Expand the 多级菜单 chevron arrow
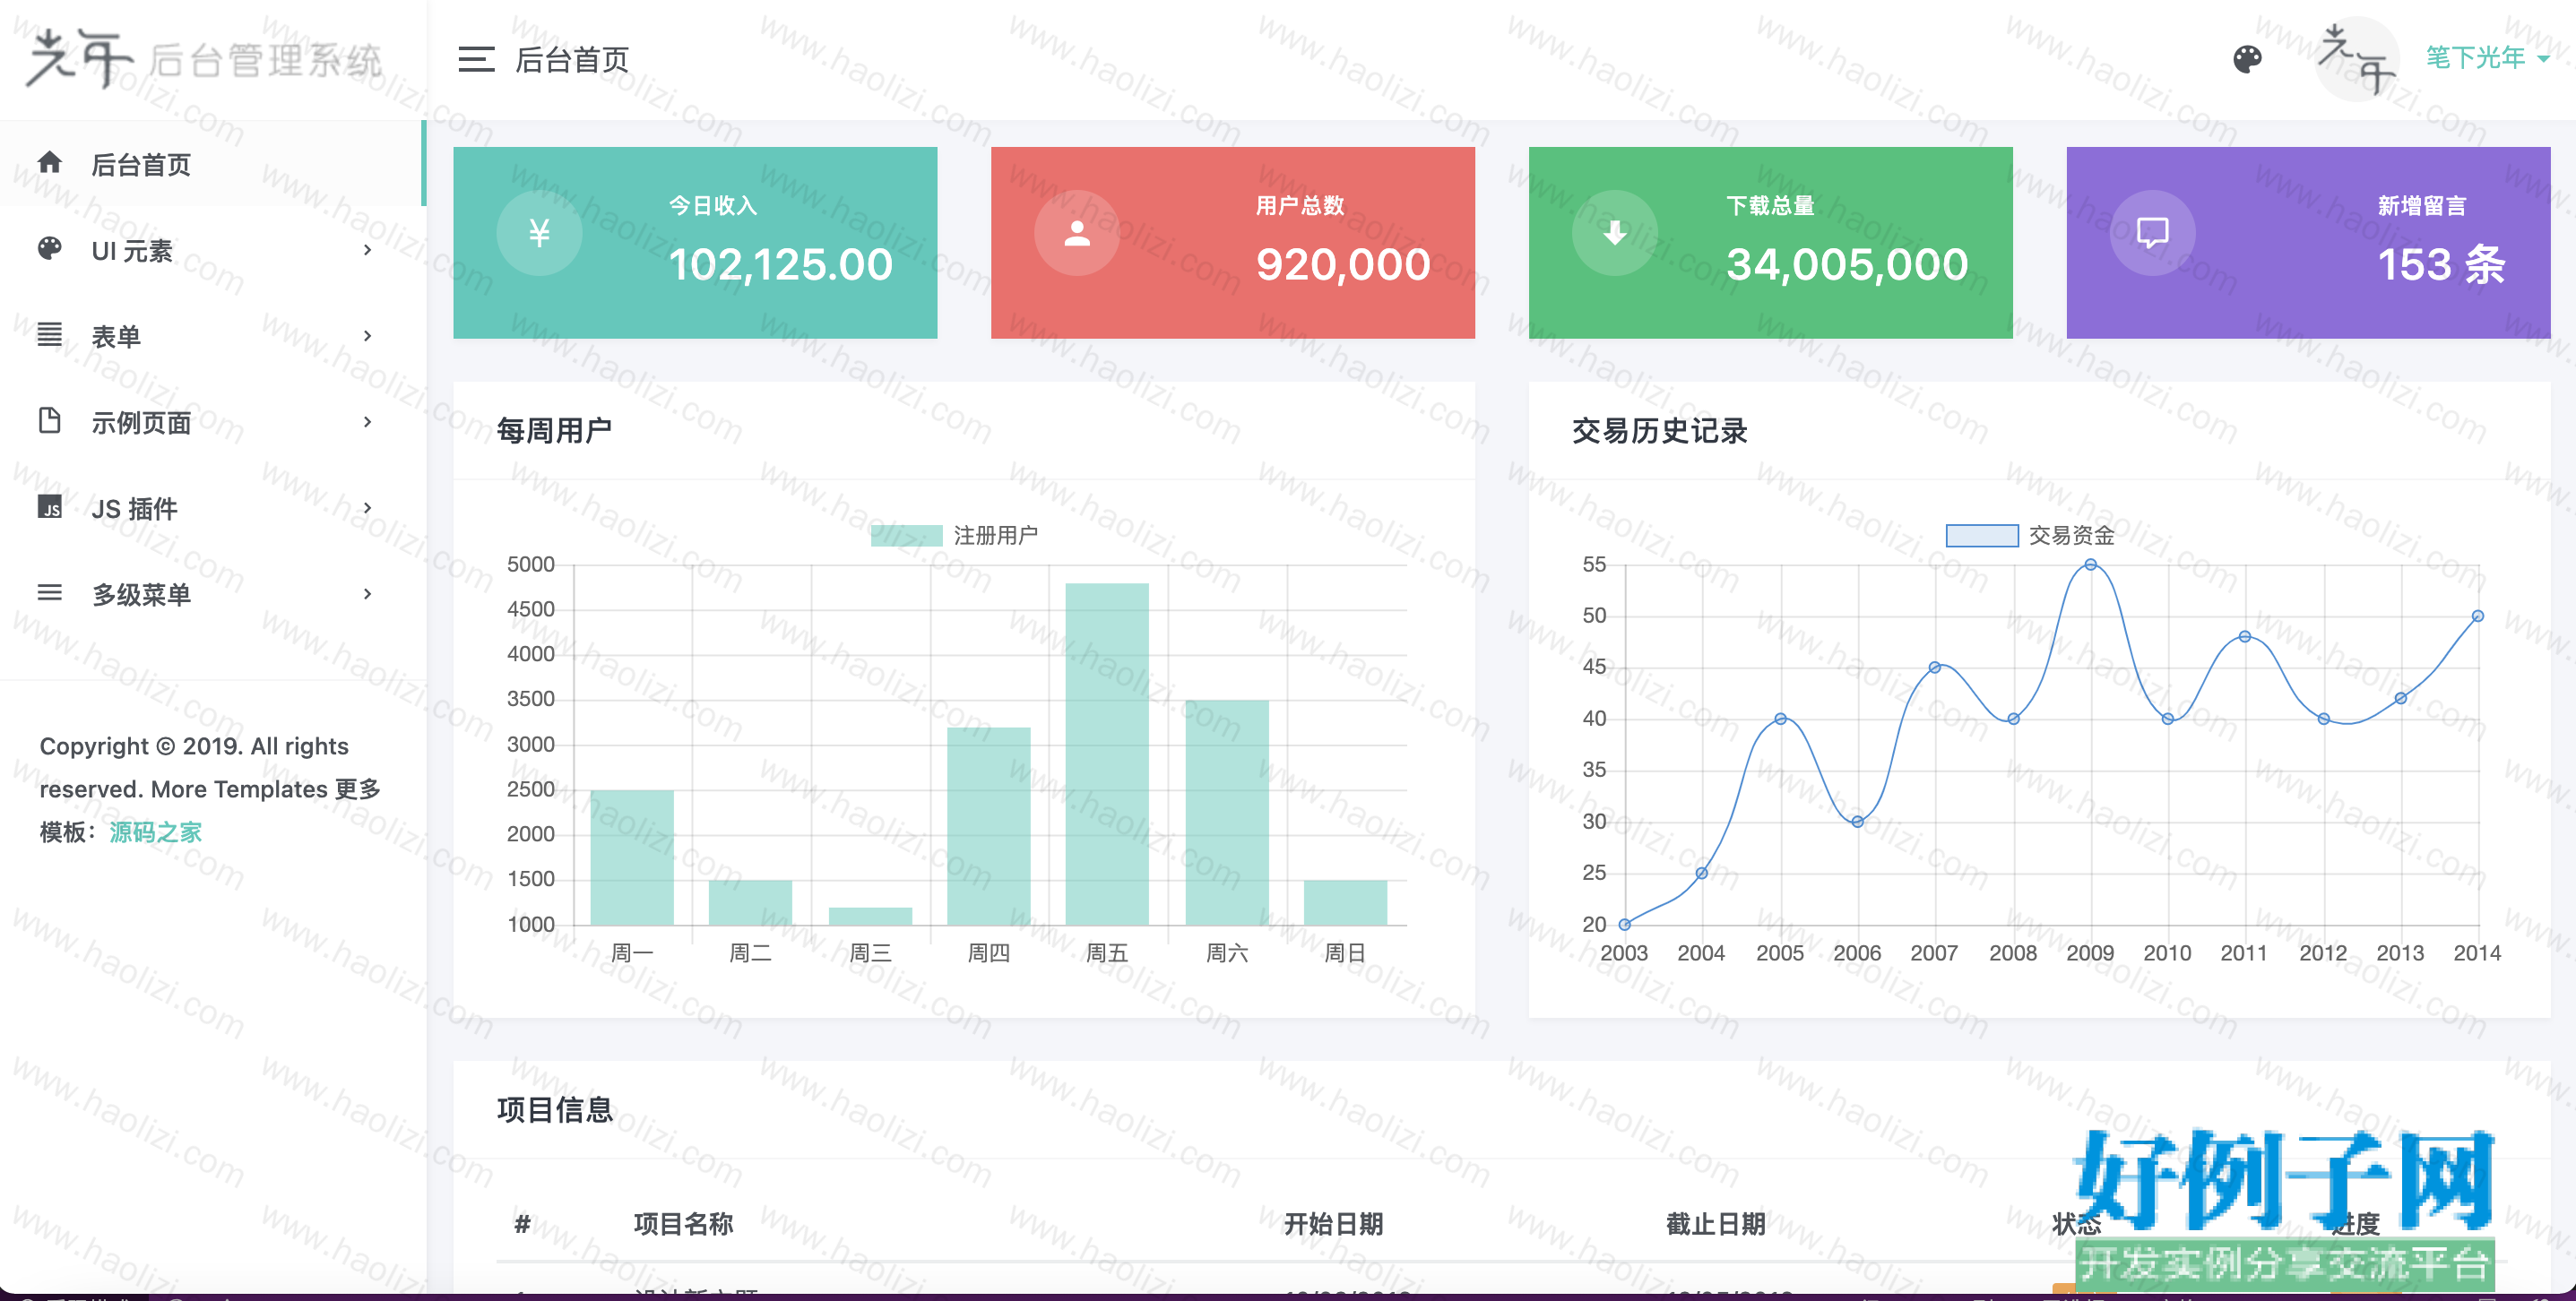The height and width of the screenshot is (1301, 2576). pyautogui.click(x=368, y=594)
